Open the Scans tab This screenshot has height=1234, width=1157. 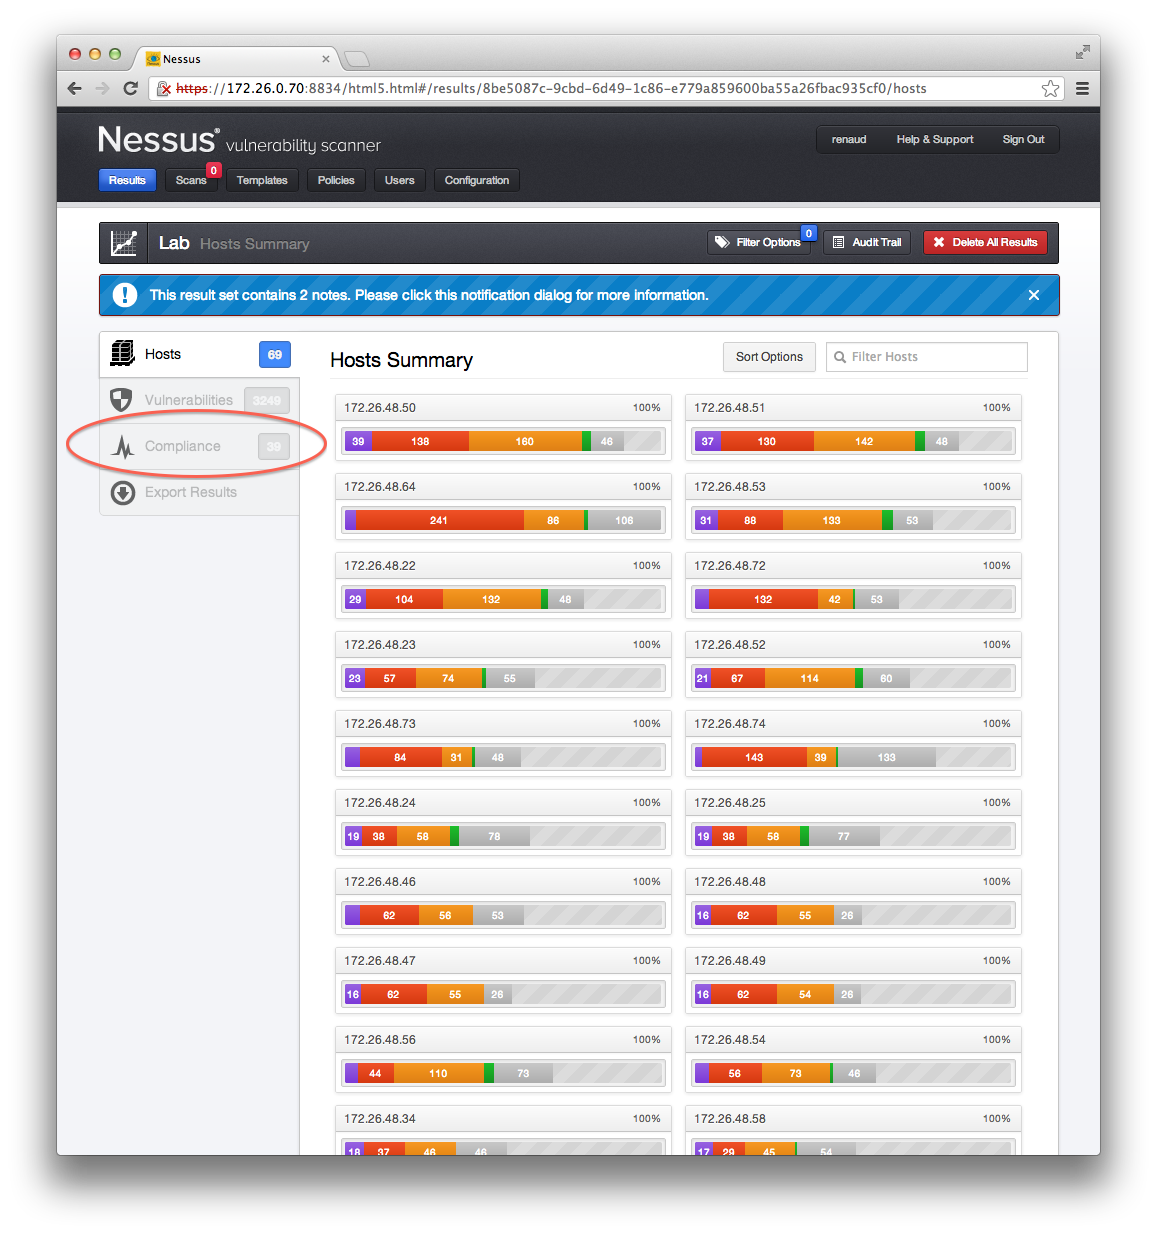click(x=191, y=180)
